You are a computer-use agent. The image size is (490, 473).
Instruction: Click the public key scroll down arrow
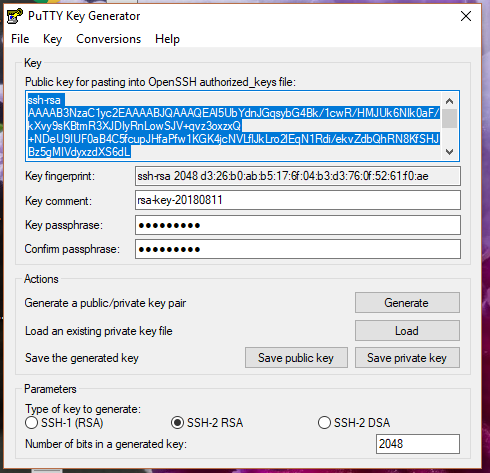(x=449, y=152)
